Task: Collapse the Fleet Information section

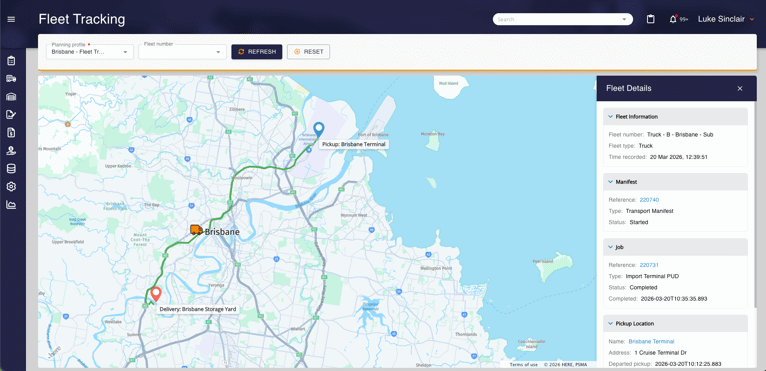Action: [x=610, y=117]
